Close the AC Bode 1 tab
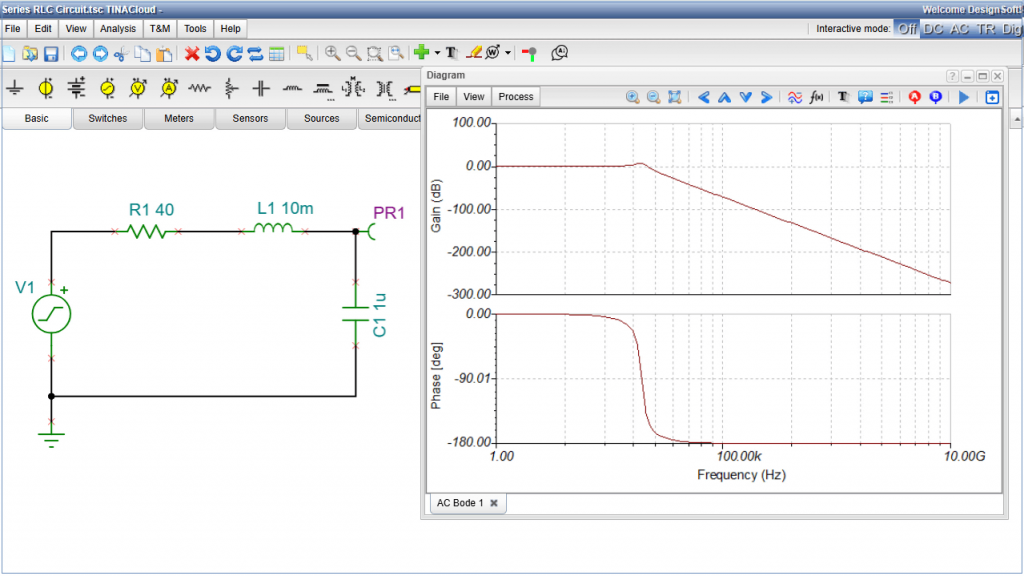Screen dimensions: 1024x576 (x=494, y=503)
